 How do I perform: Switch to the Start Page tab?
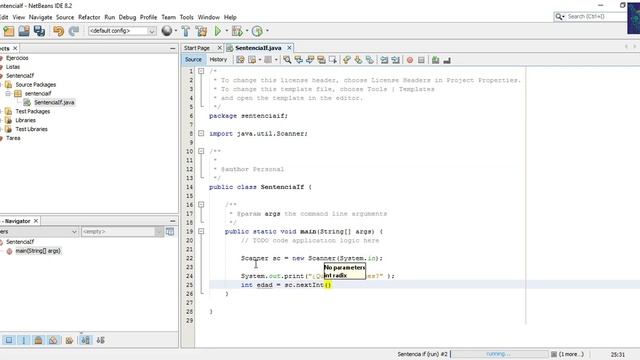197,48
